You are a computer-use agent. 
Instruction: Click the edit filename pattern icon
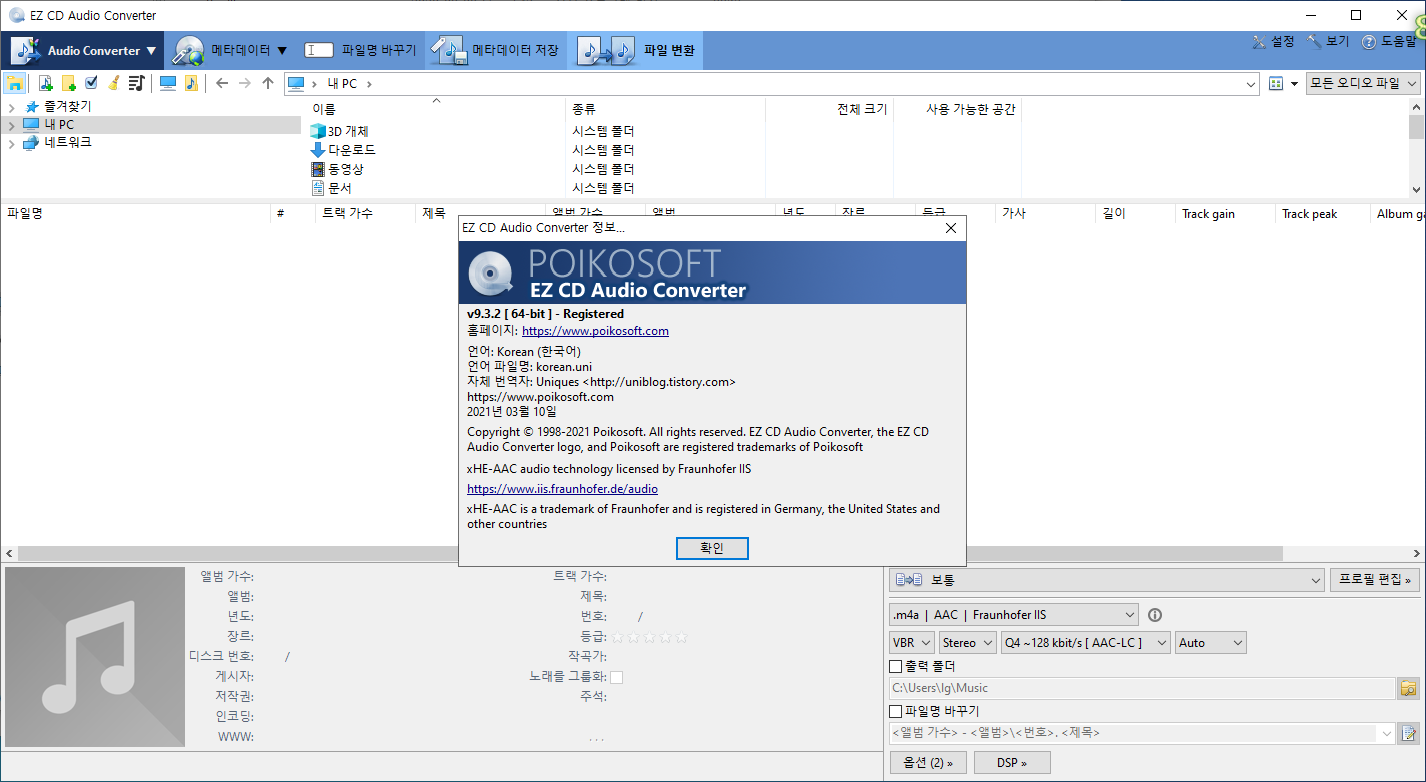tap(1409, 733)
